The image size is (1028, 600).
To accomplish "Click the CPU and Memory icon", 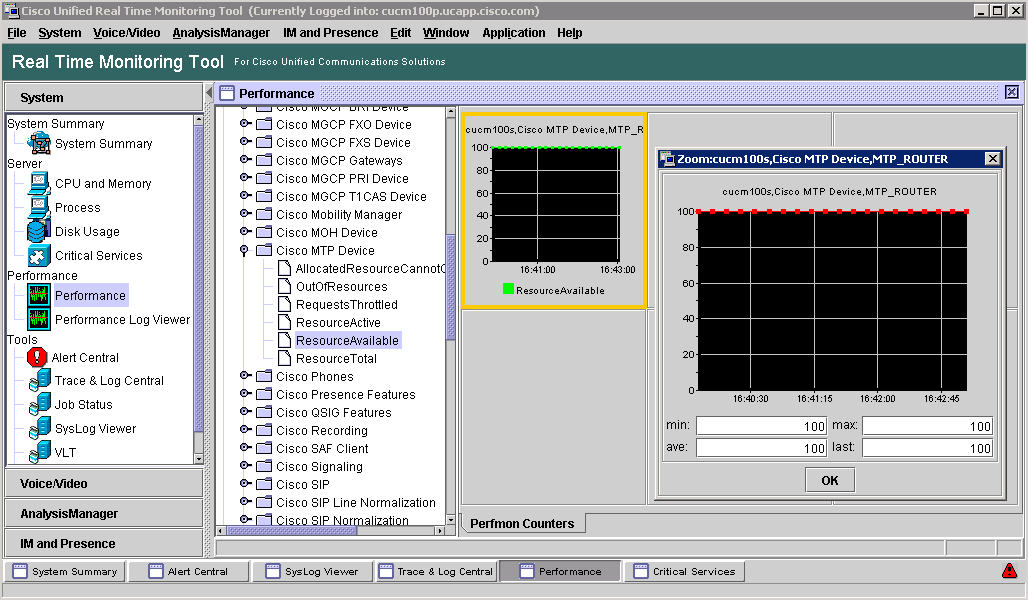I will tap(39, 184).
